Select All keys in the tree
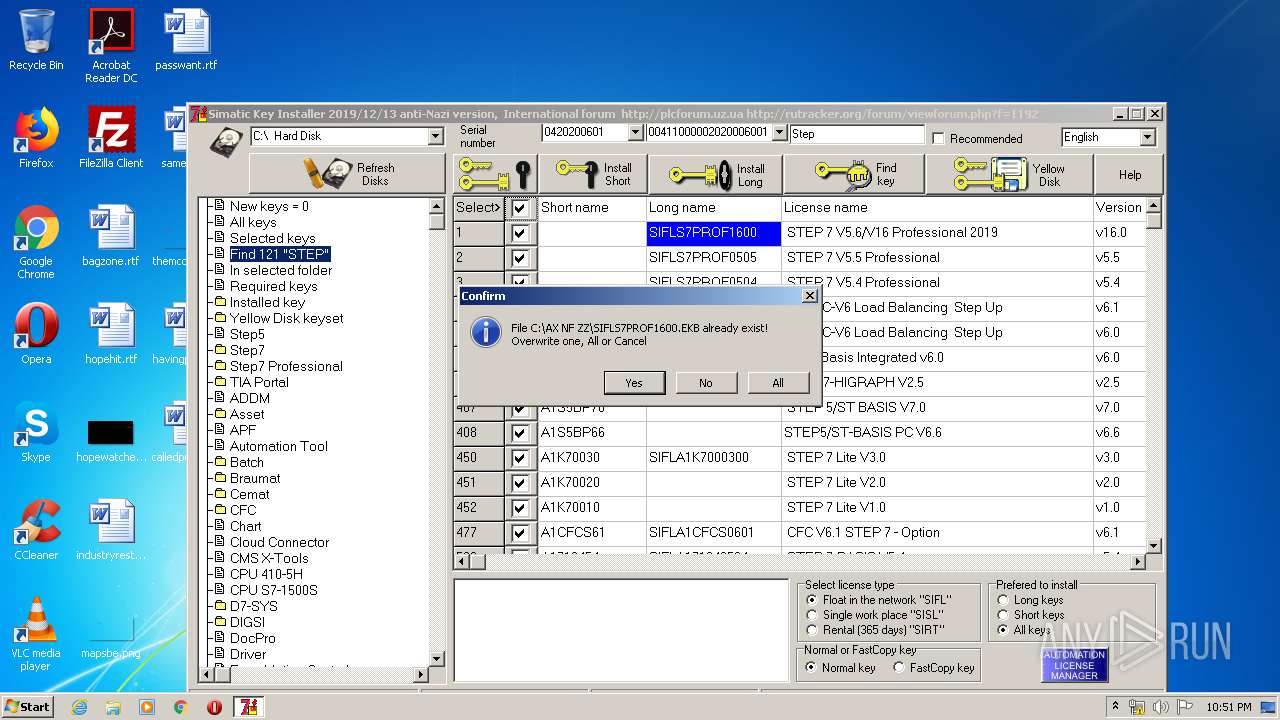 click(x=253, y=222)
